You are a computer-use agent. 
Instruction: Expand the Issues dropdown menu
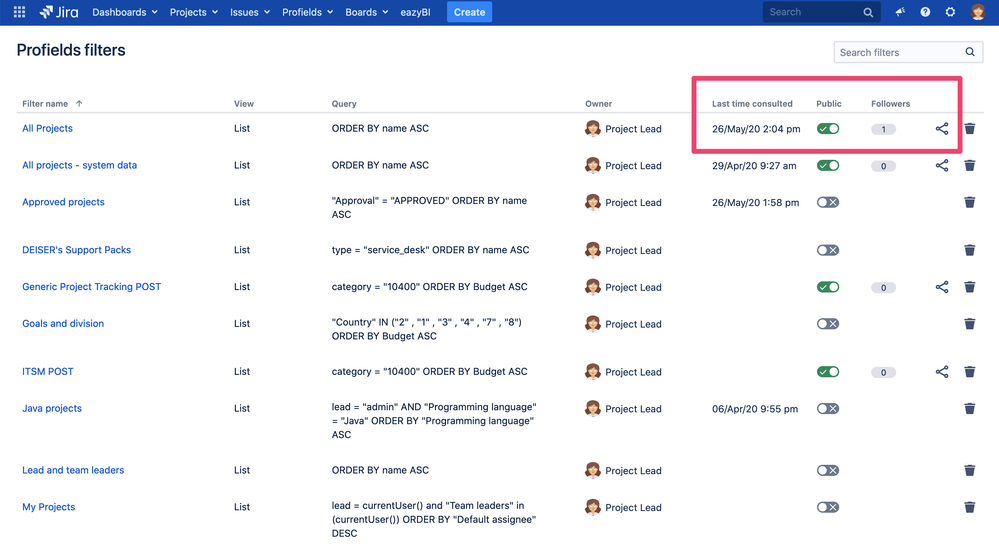250,12
